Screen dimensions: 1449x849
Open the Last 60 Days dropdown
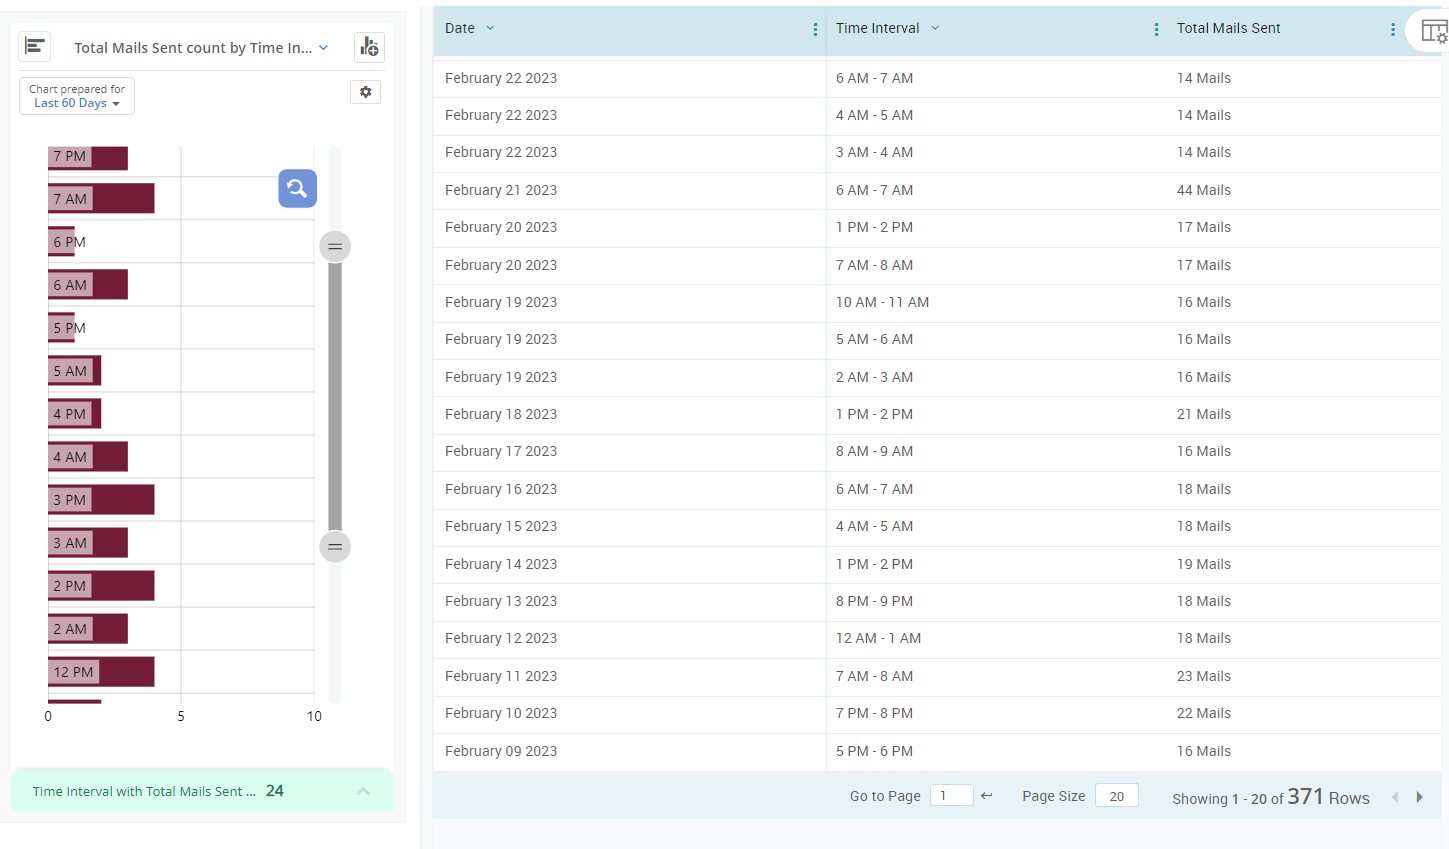(x=76, y=103)
